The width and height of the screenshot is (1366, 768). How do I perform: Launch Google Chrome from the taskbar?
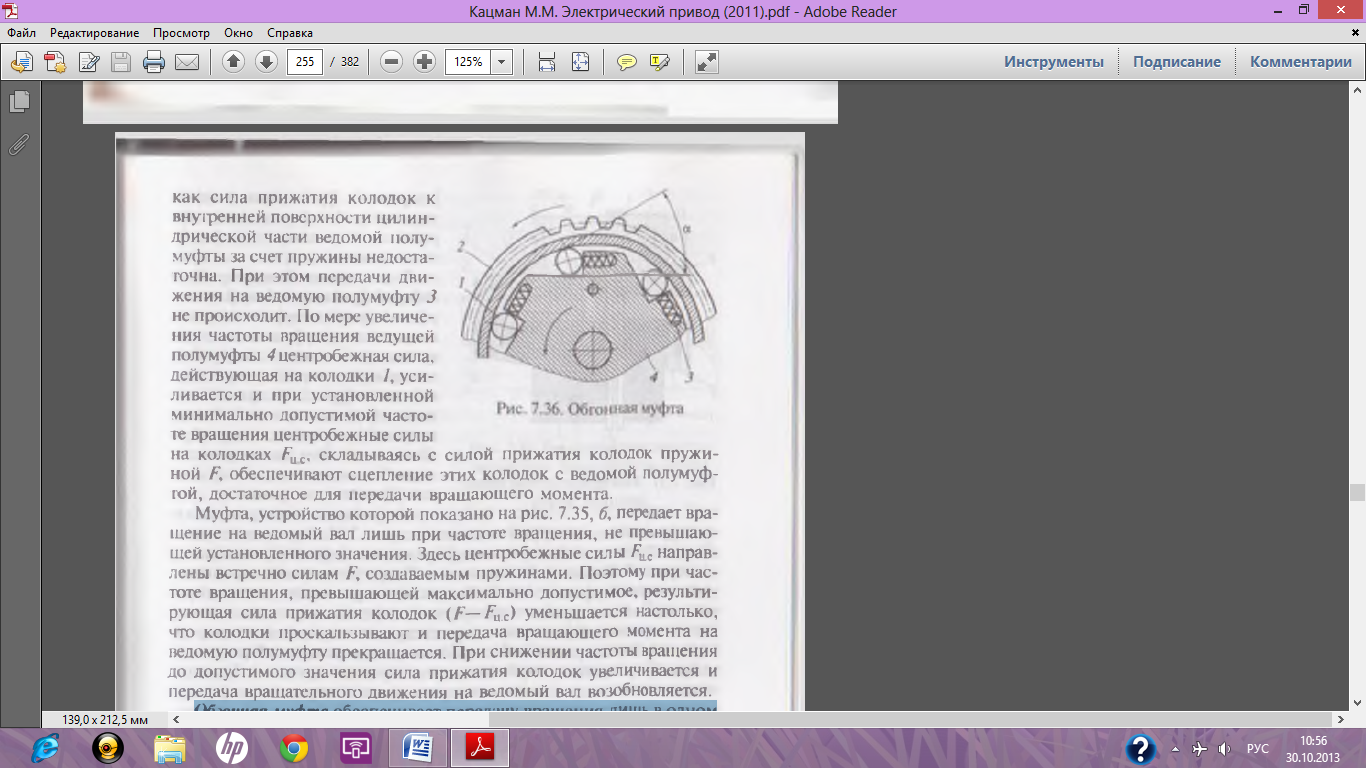coord(294,748)
